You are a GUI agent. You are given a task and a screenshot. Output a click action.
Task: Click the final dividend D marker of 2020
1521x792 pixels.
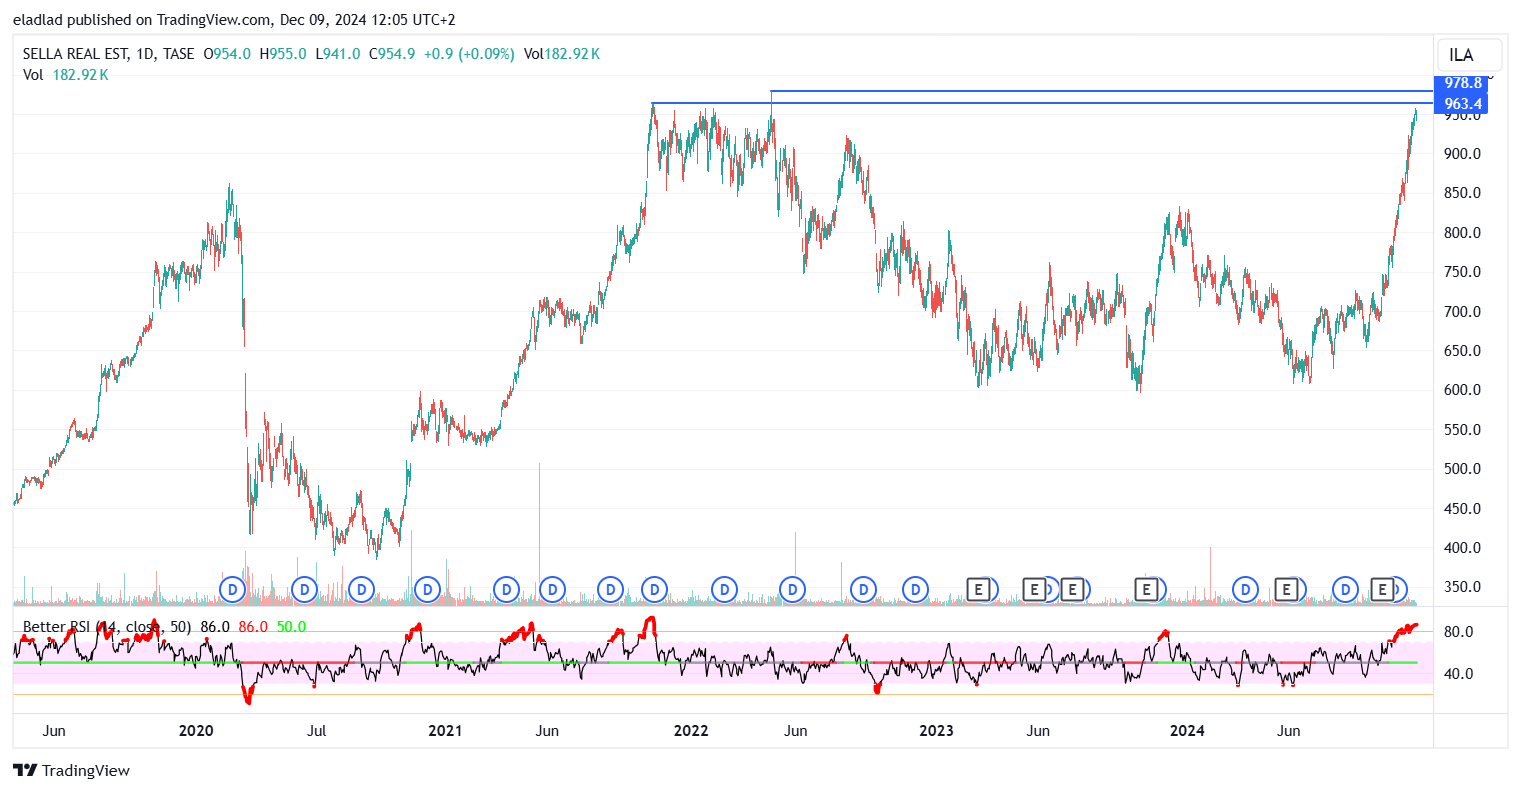(x=428, y=589)
